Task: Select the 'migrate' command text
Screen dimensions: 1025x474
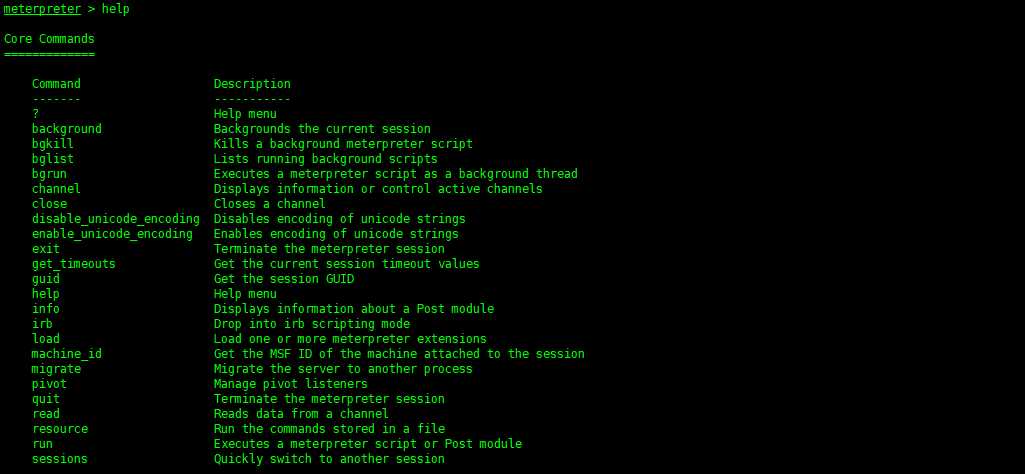Action: pyautogui.click(x=56, y=369)
